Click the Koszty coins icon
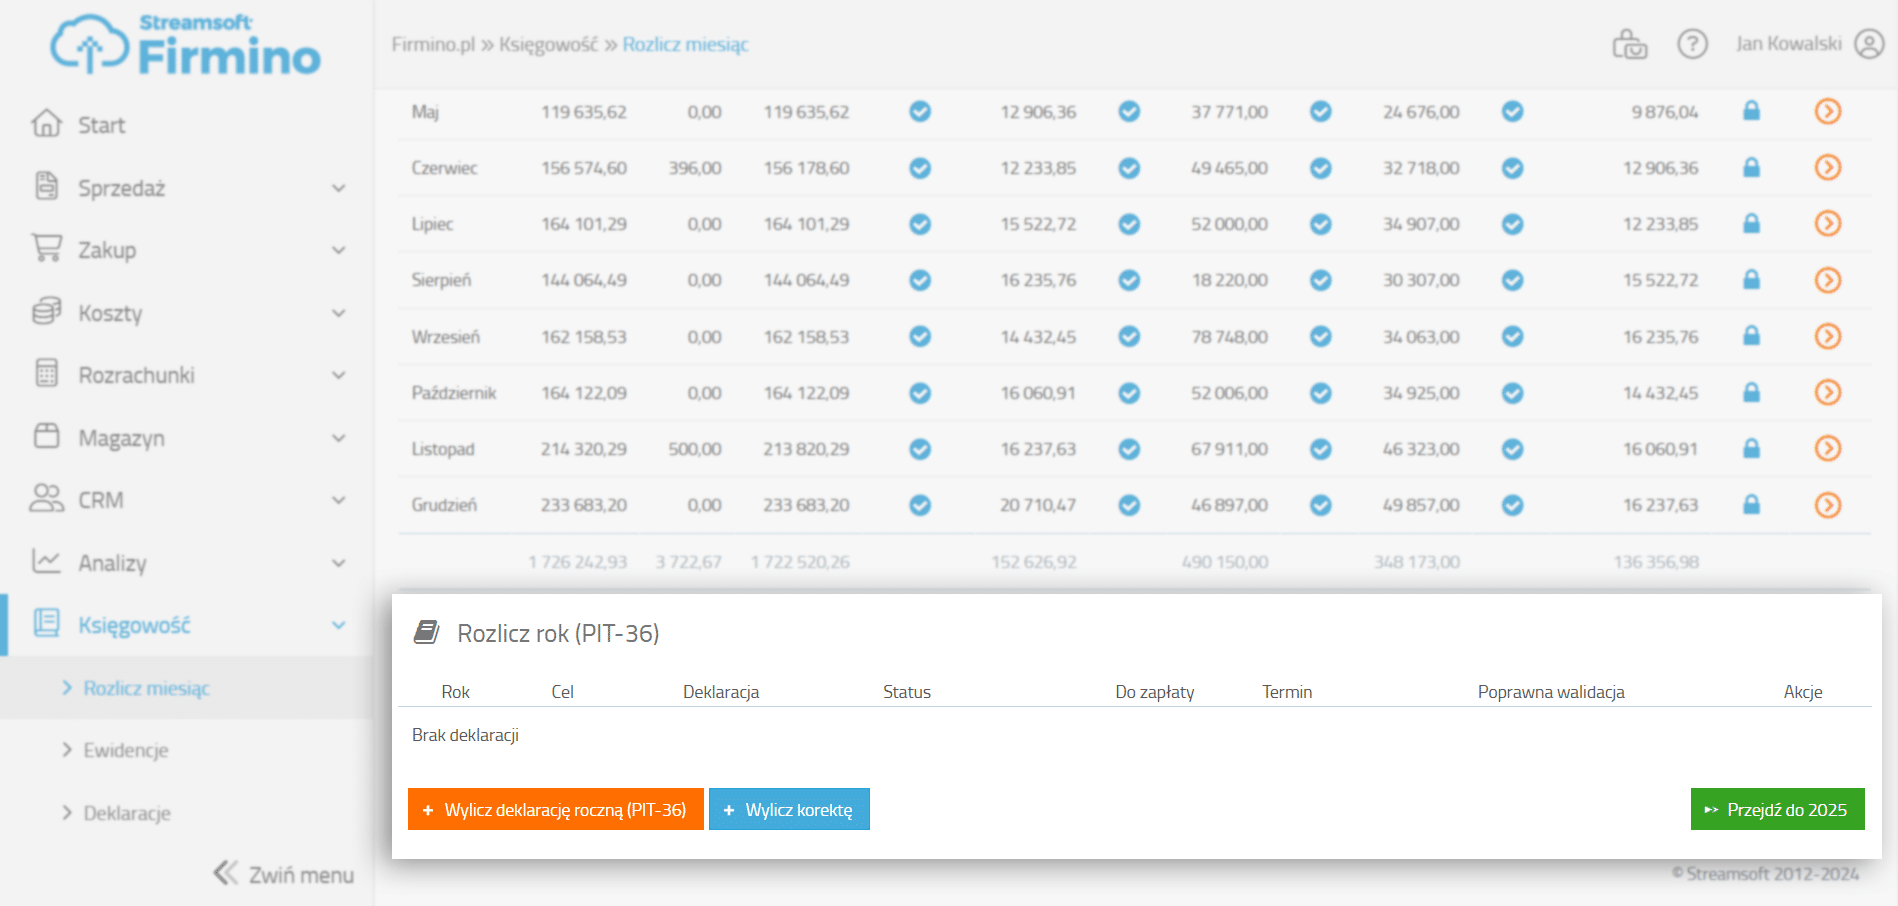The image size is (1898, 906). 46,311
